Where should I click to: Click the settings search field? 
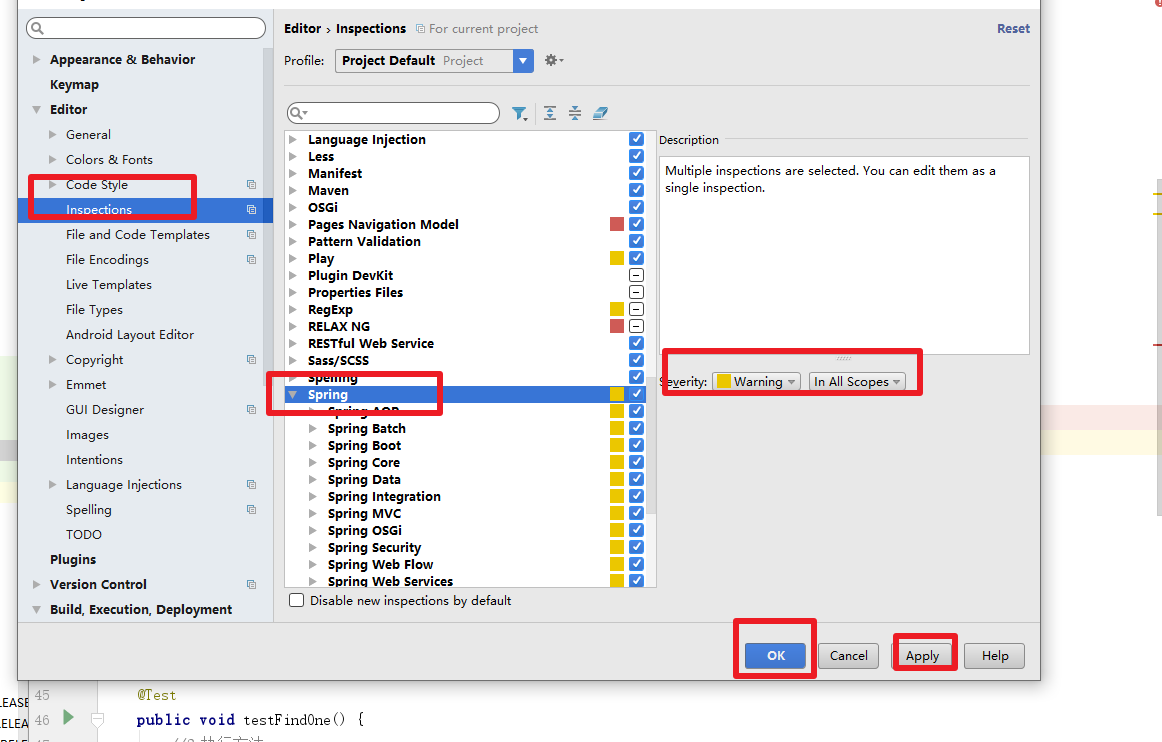coord(146,28)
